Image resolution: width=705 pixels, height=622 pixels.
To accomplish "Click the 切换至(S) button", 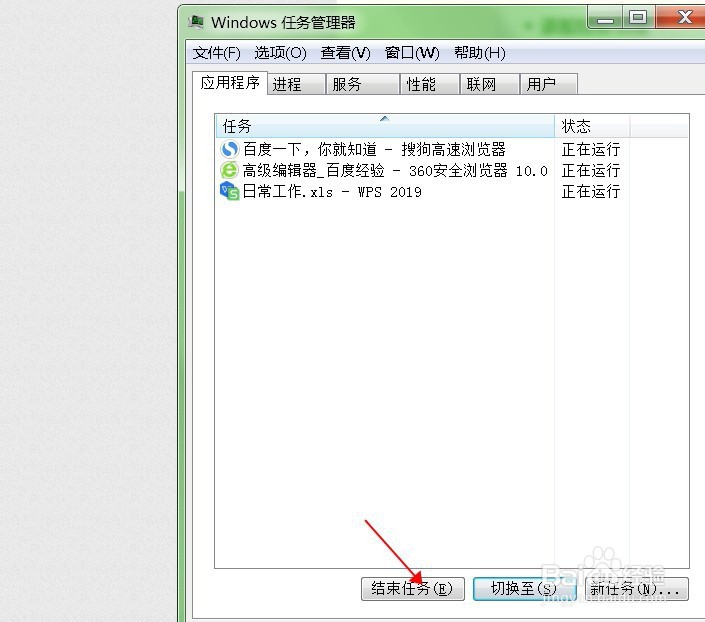I will coord(524,589).
